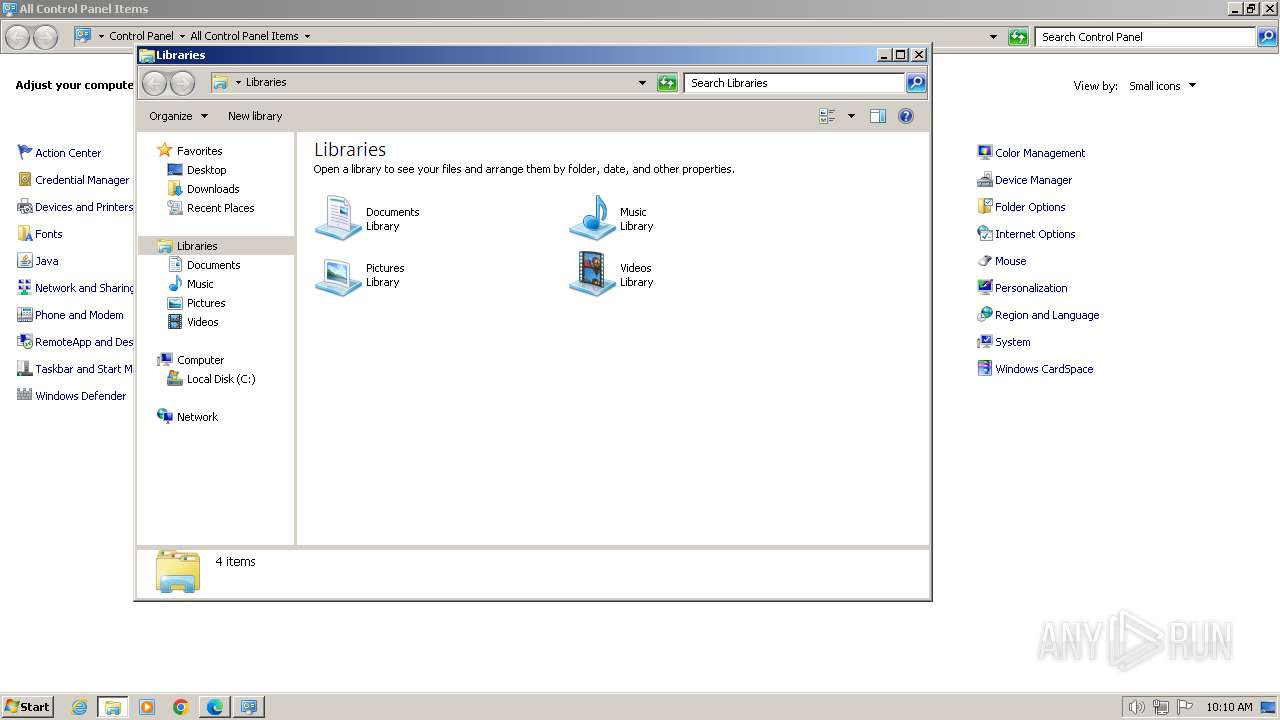Viewport: 1280px width, 720px height.
Task: Open Windows Media Player from taskbar
Action: point(147,707)
